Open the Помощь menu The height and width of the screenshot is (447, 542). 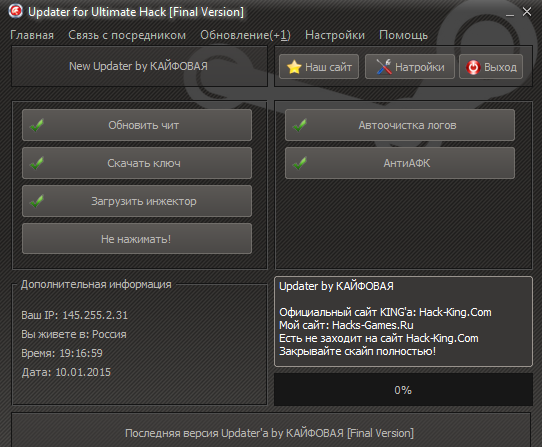click(403, 35)
